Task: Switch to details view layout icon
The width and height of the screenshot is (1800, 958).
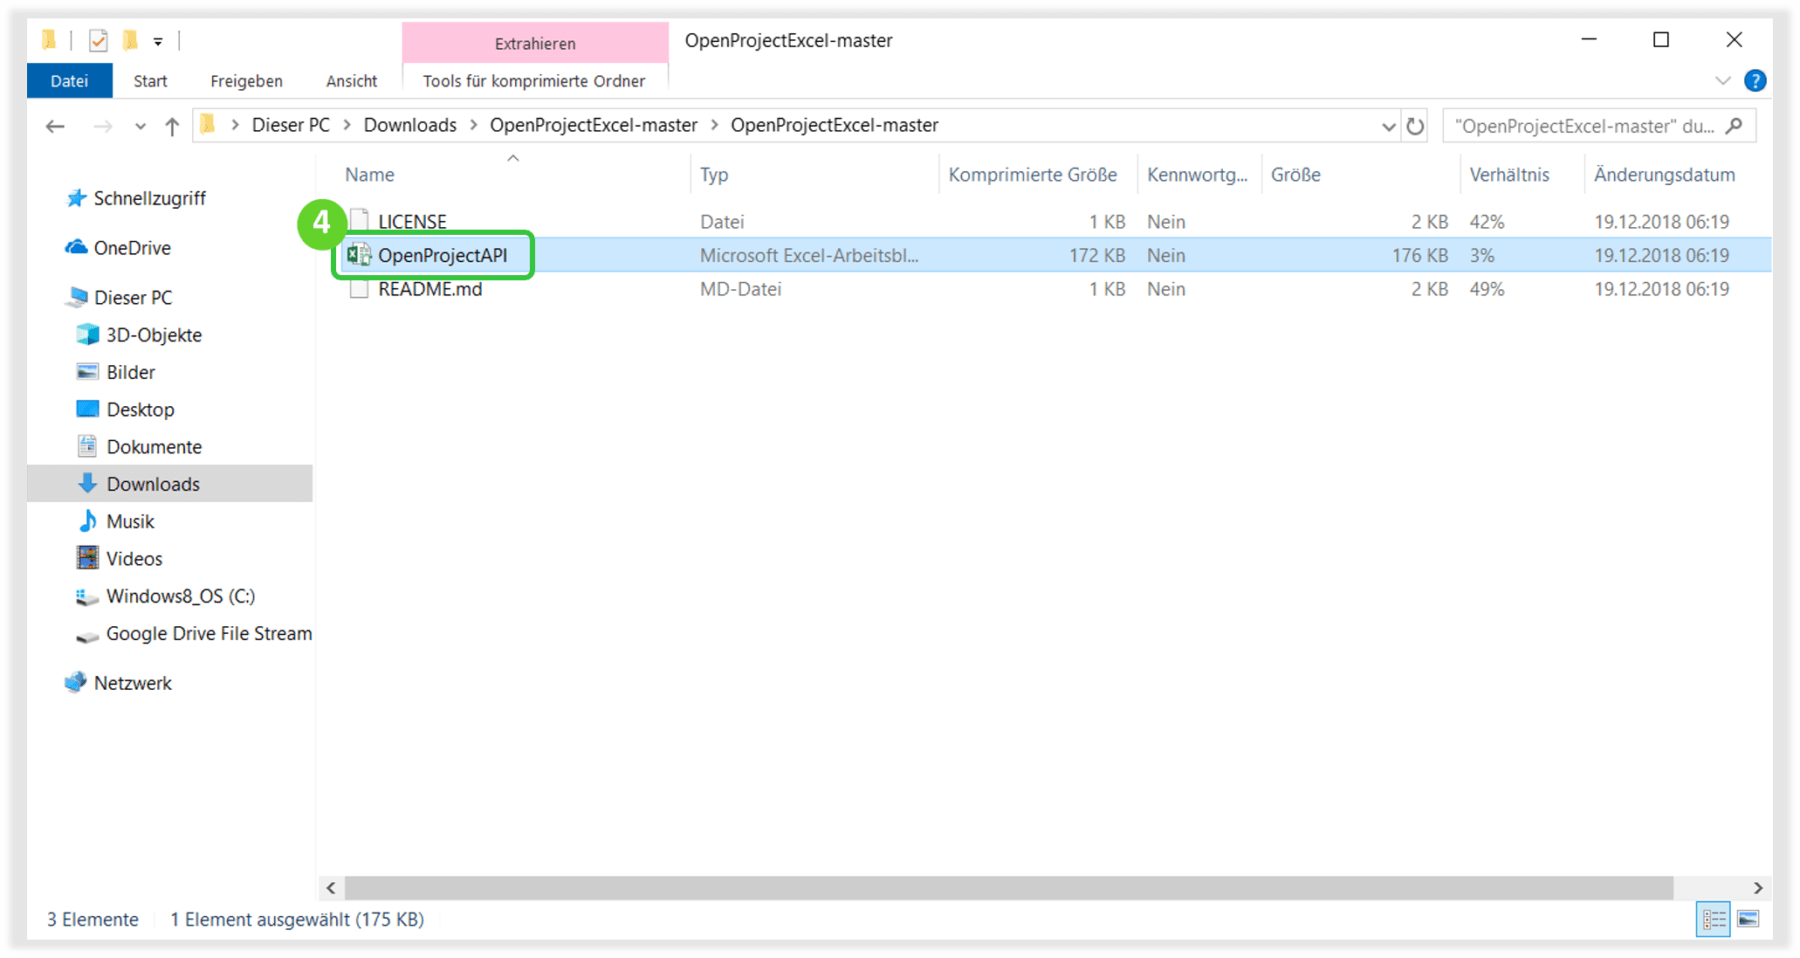Action: pos(1713,919)
